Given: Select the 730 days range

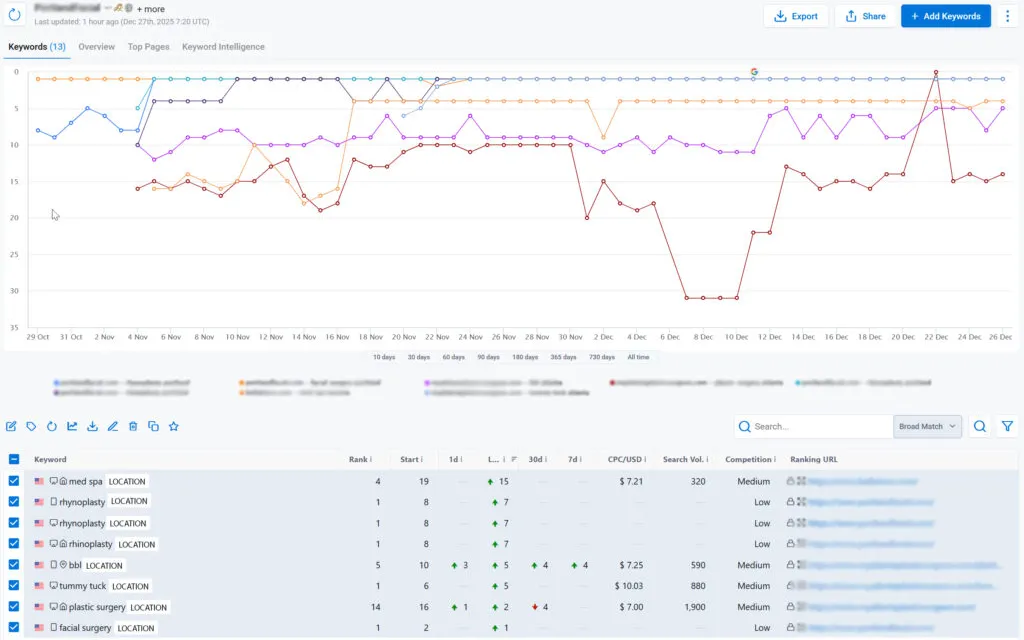Looking at the screenshot, I should pos(601,357).
